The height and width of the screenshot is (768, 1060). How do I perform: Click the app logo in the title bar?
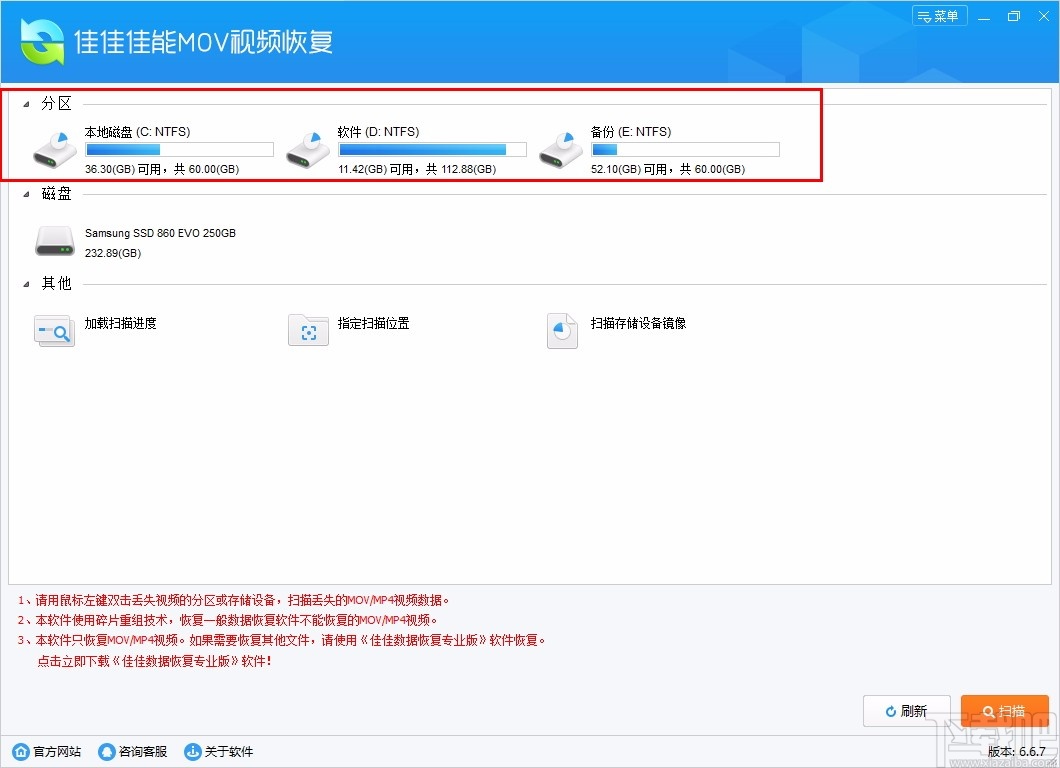tap(40, 40)
